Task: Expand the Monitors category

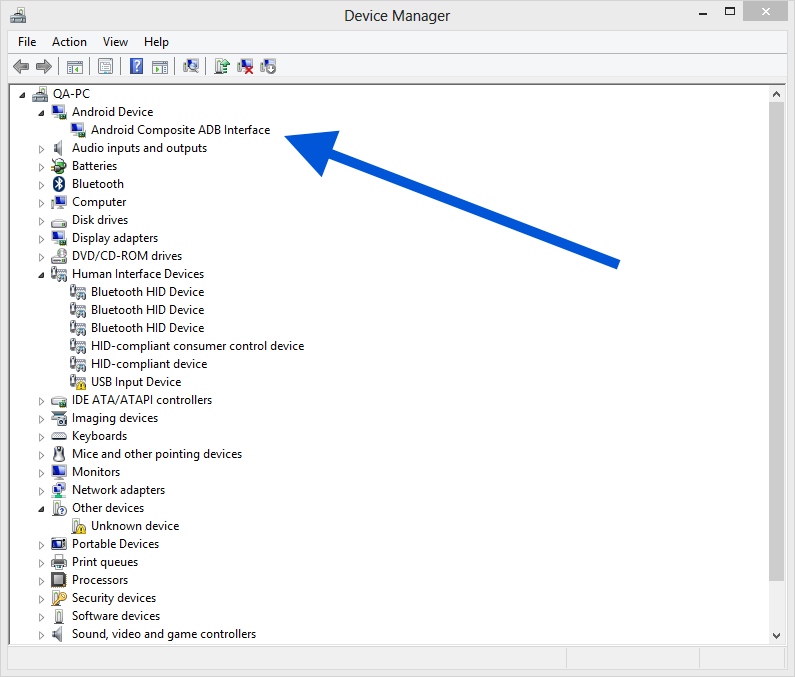Action: pyautogui.click(x=41, y=473)
